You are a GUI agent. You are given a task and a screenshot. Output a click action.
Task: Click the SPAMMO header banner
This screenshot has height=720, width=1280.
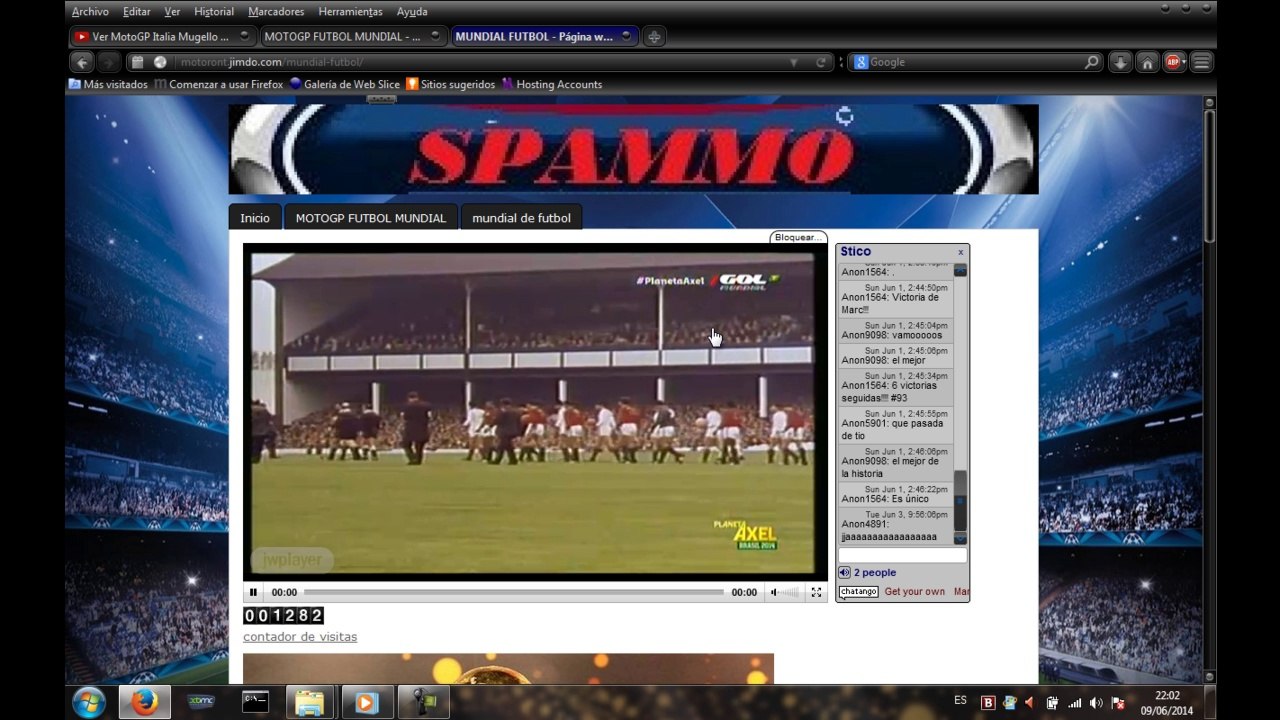633,149
